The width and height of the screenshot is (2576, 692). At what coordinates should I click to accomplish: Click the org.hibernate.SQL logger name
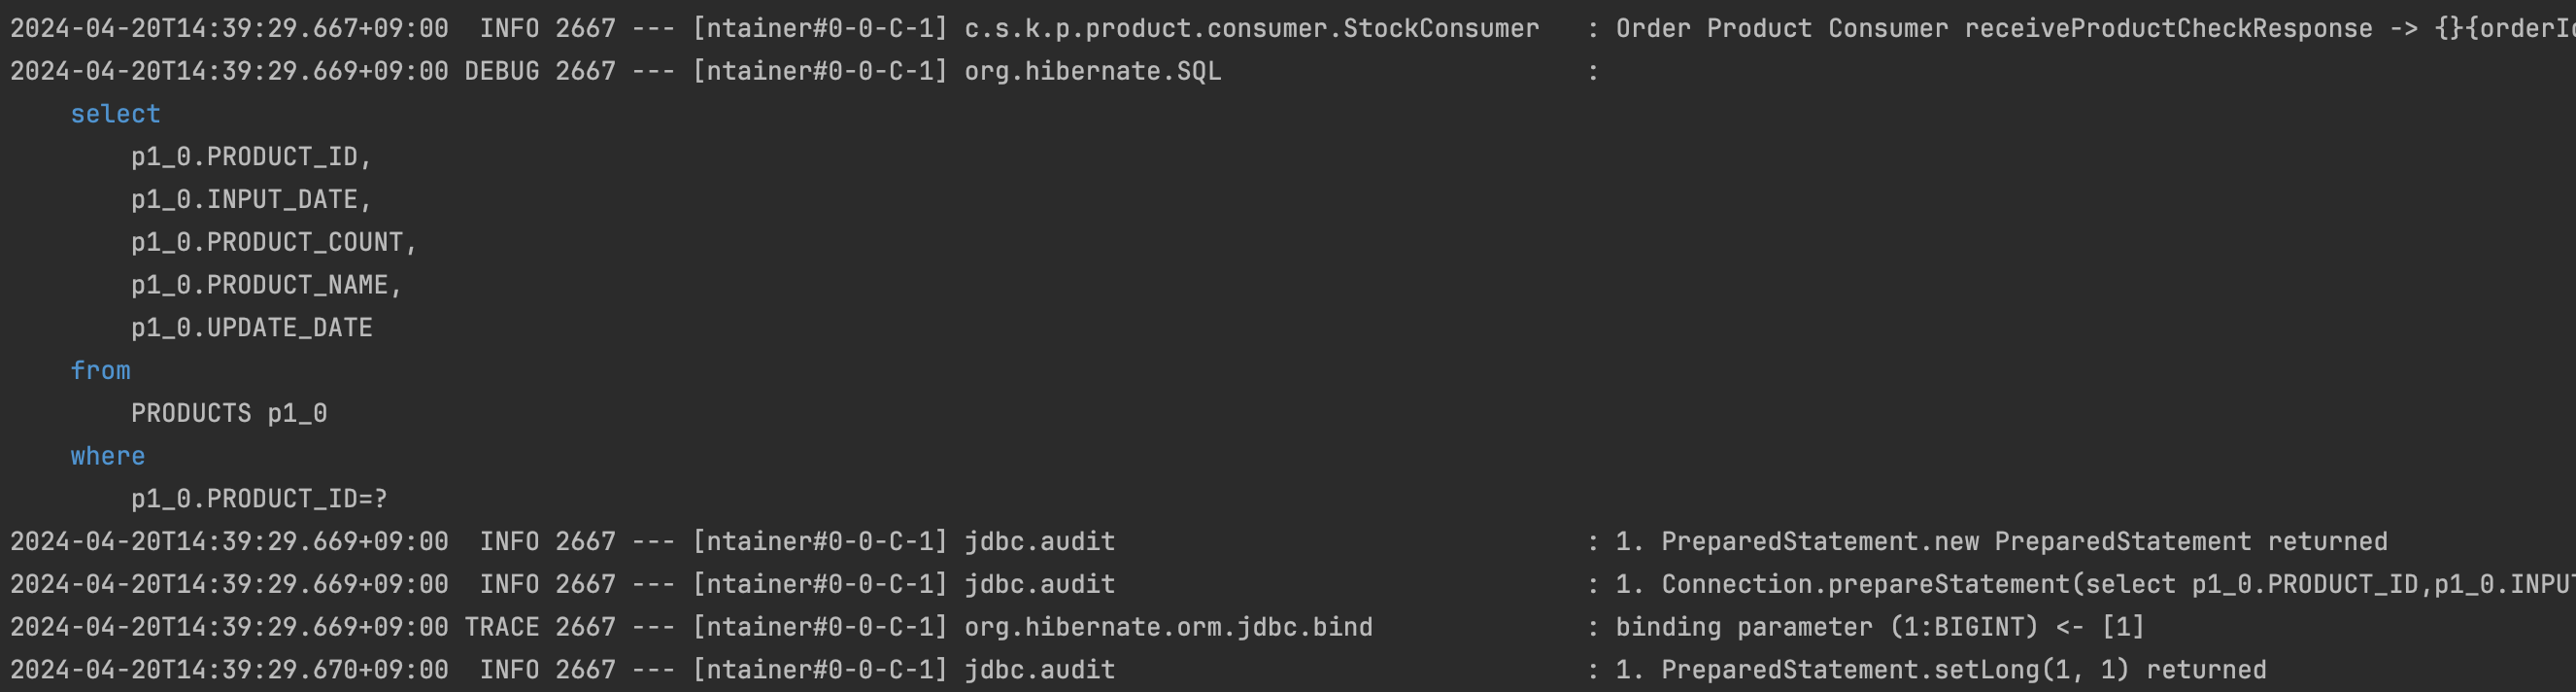point(1093,72)
